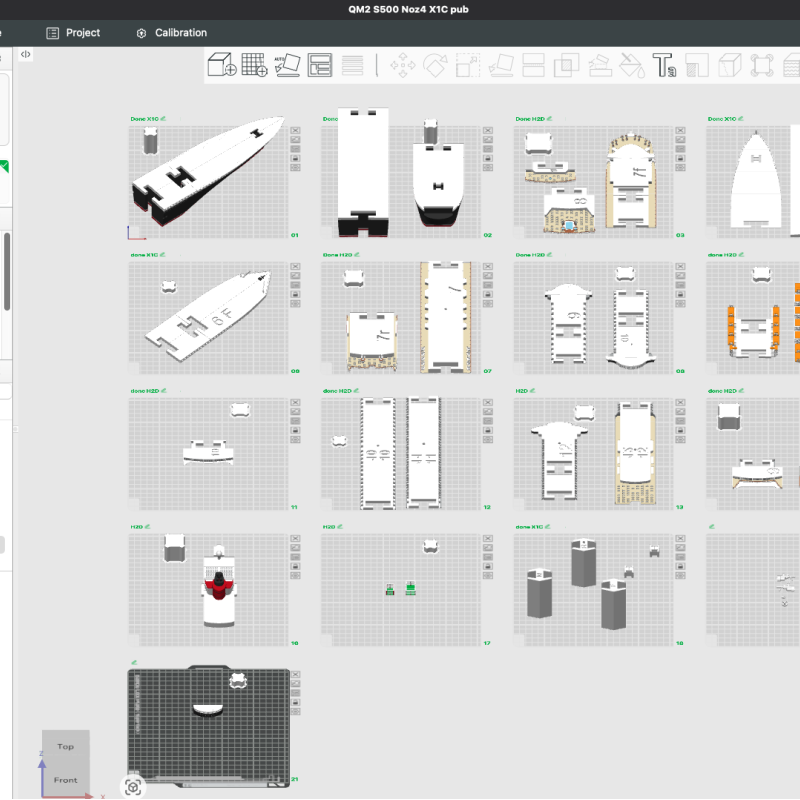Toggle the lock on plate 01
800x800 pixels.
pyautogui.click(x=295, y=157)
